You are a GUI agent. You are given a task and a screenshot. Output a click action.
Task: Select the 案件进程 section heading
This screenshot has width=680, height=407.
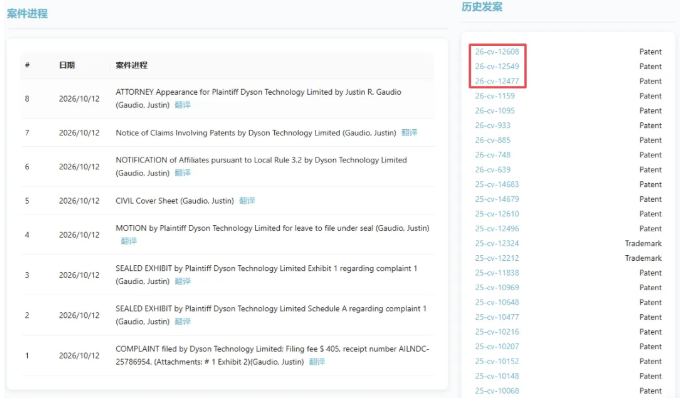pos(27,13)
